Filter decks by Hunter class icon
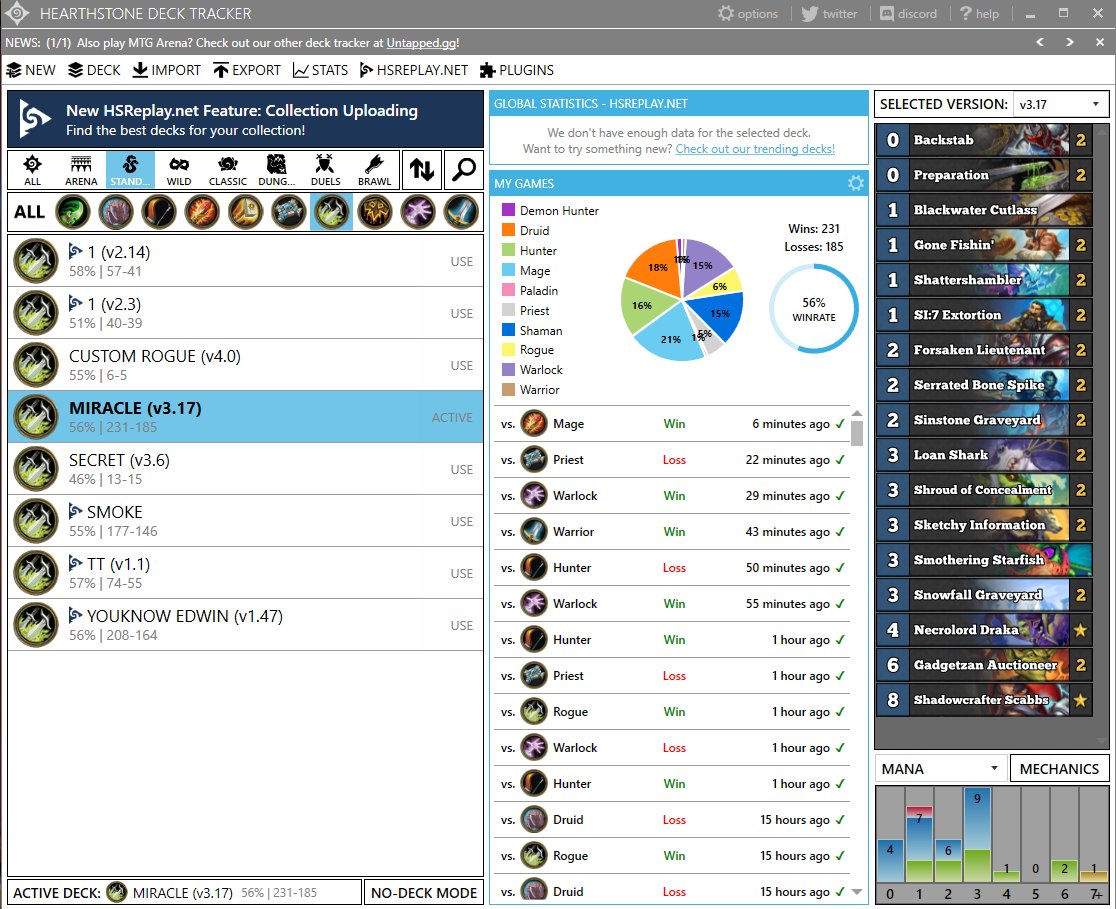The width and height of the screenshot is (1116, 909). pos(159,211)
